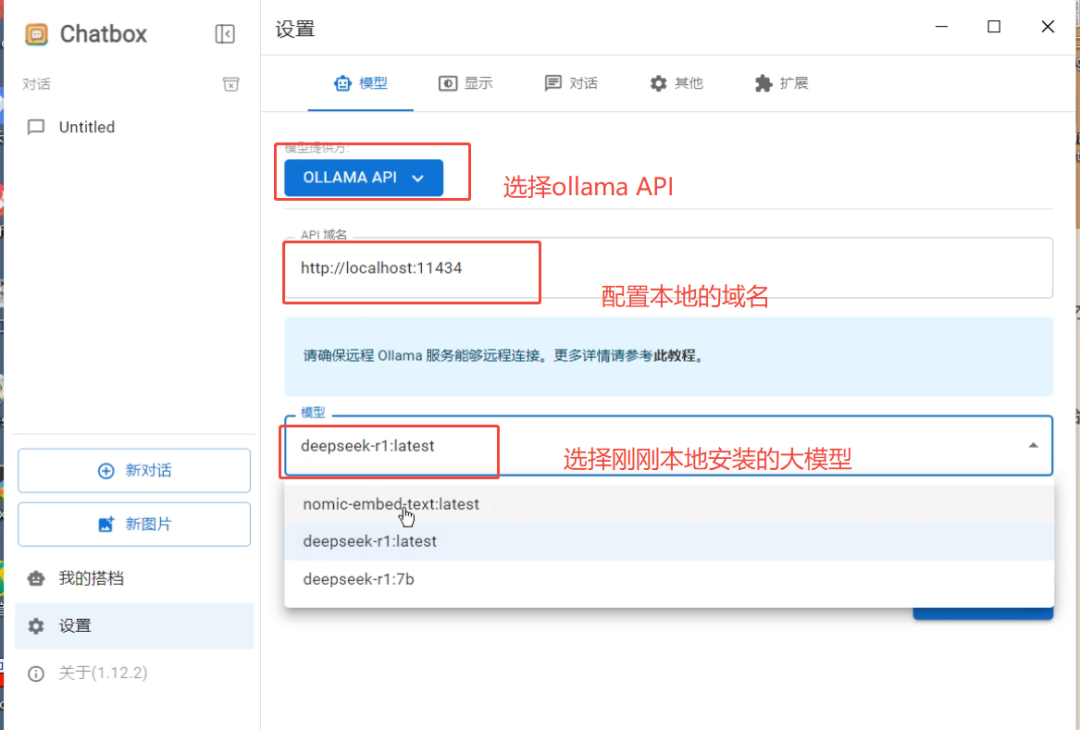
Task: Click the image-add icon in 新图片
Action: pos(106,525)
